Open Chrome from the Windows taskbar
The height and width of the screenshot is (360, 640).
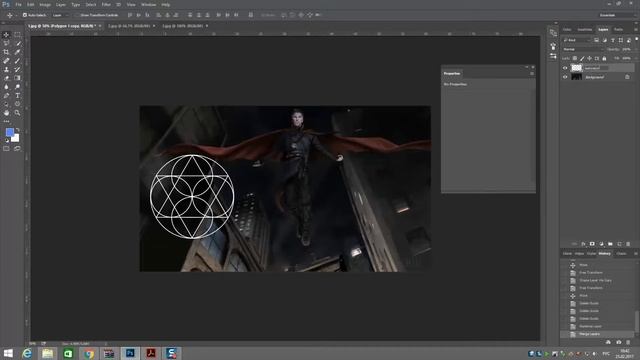89,353
